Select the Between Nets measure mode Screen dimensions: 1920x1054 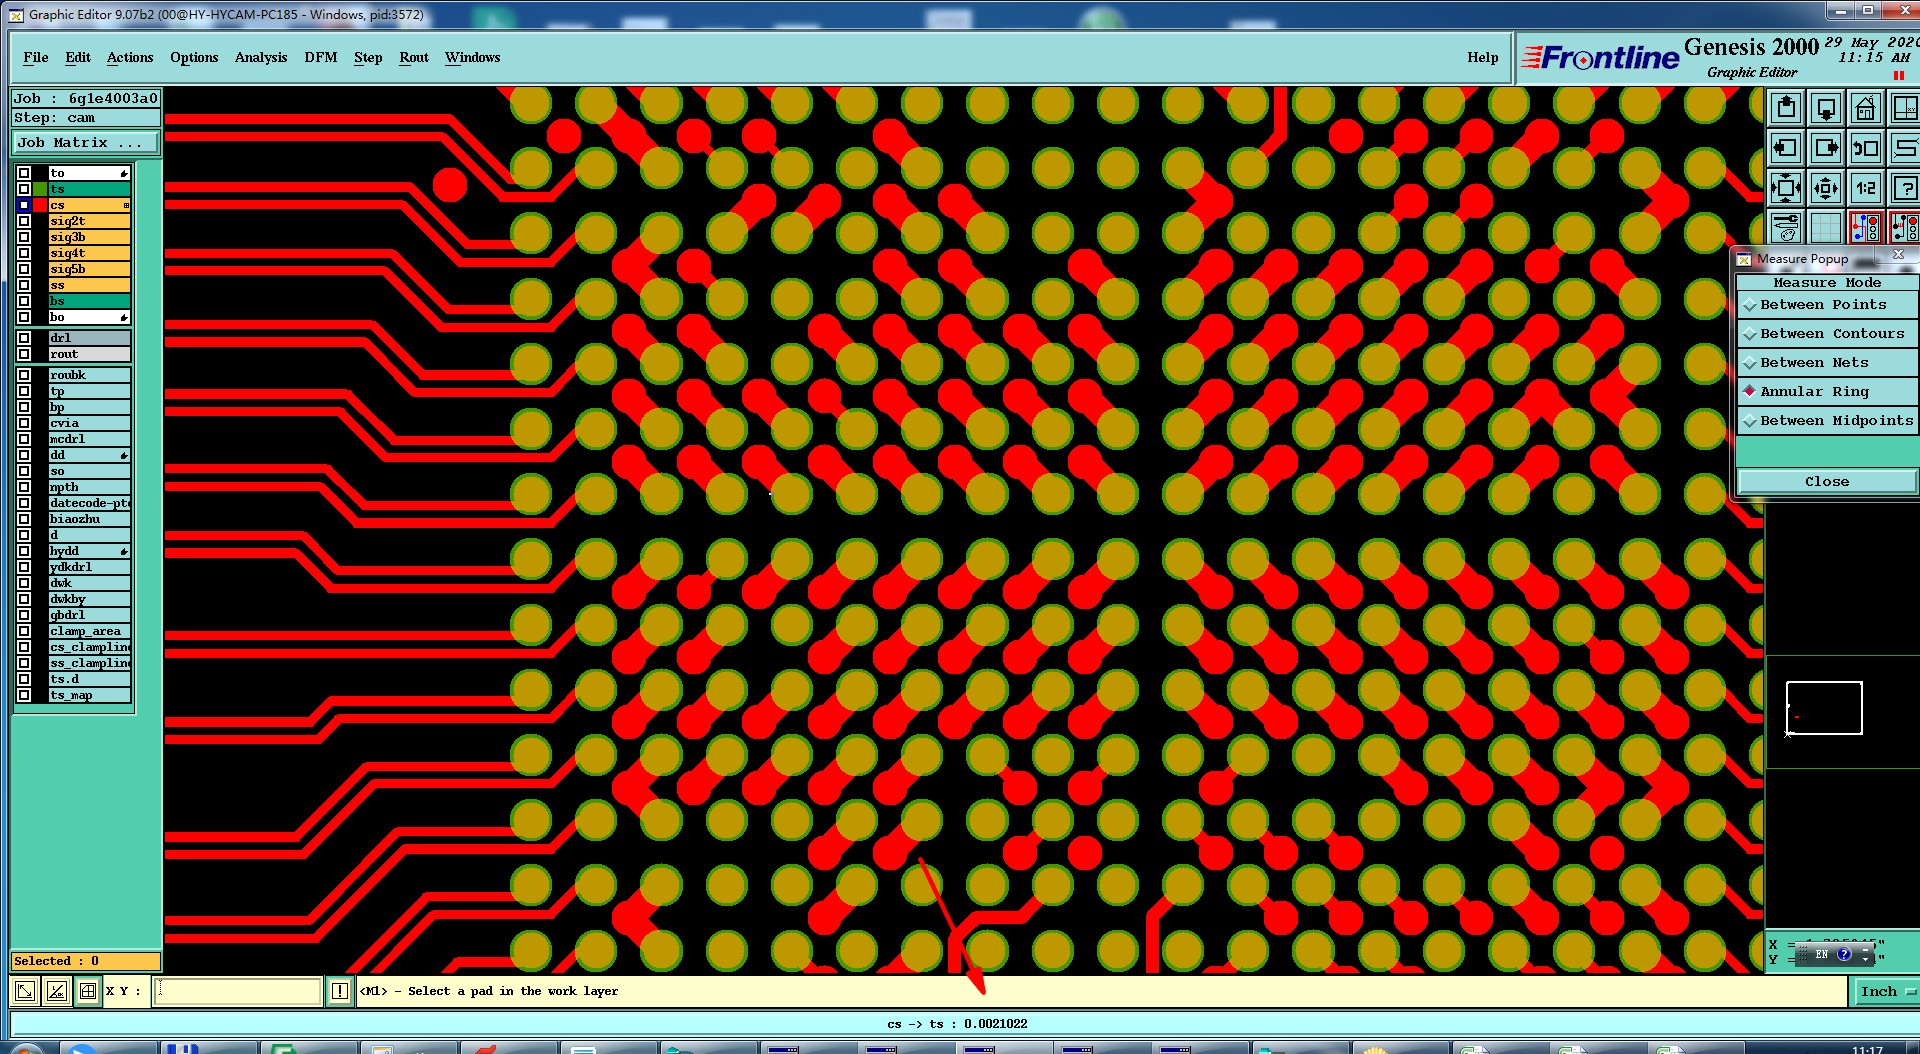click(1827, 363)
